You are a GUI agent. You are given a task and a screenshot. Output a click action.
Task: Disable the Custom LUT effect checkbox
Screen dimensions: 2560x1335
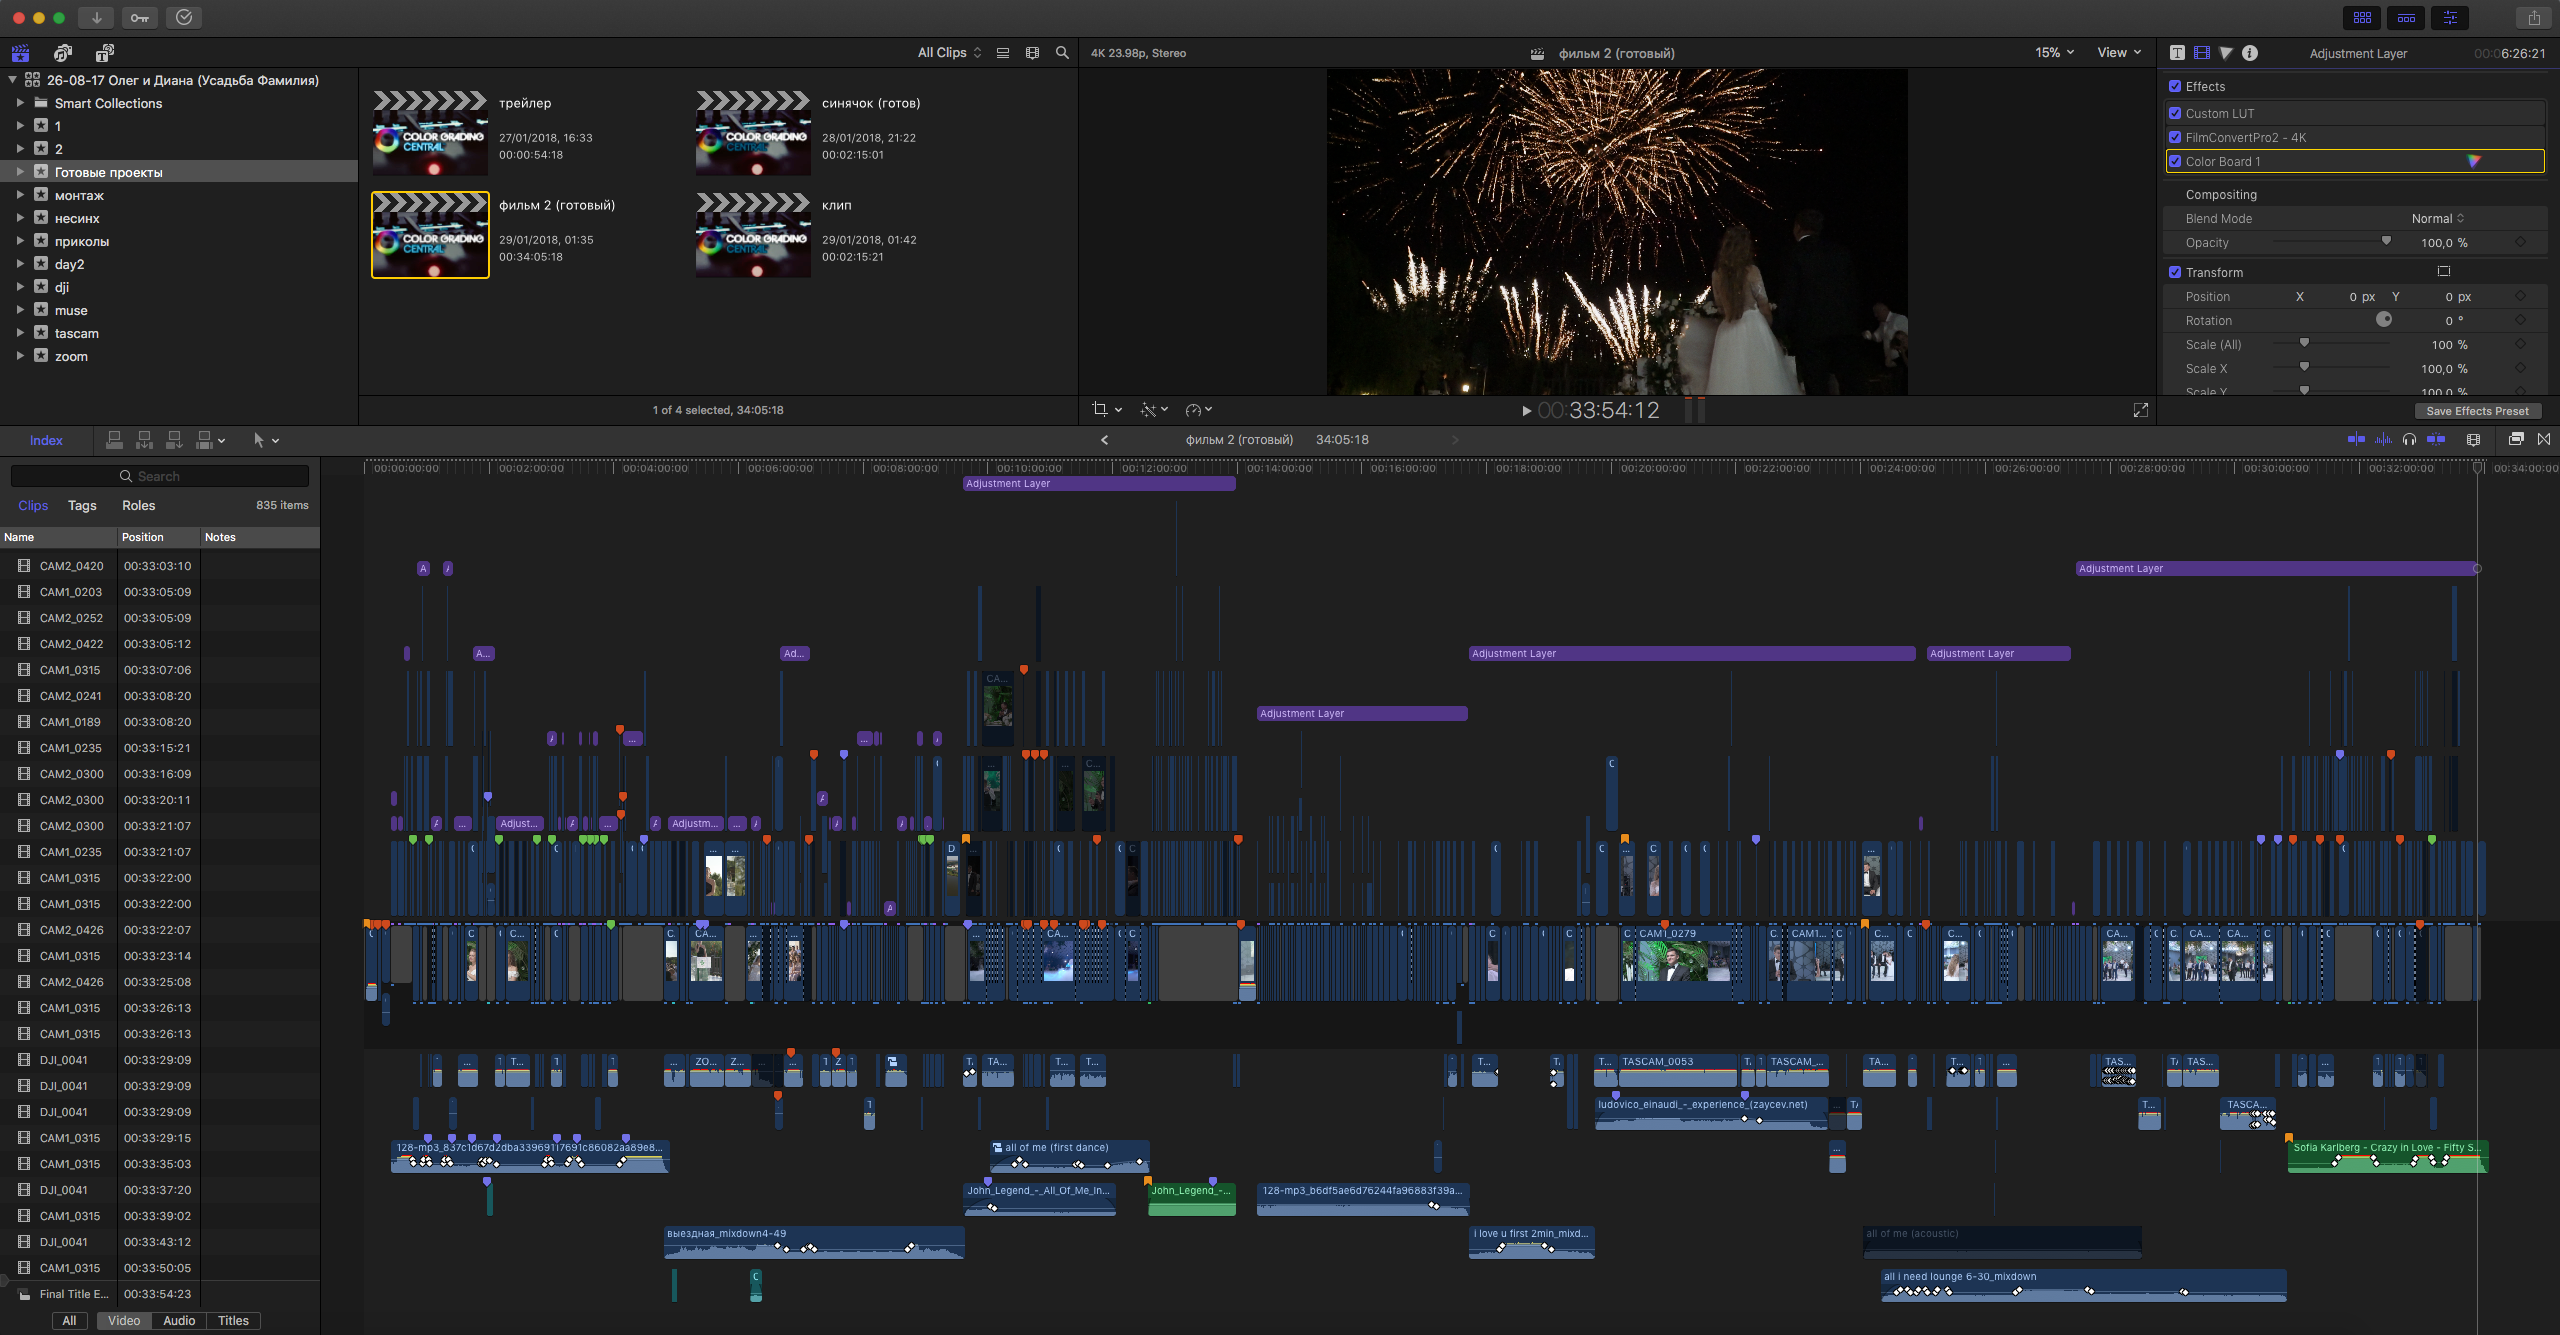tap(2174, 113)
